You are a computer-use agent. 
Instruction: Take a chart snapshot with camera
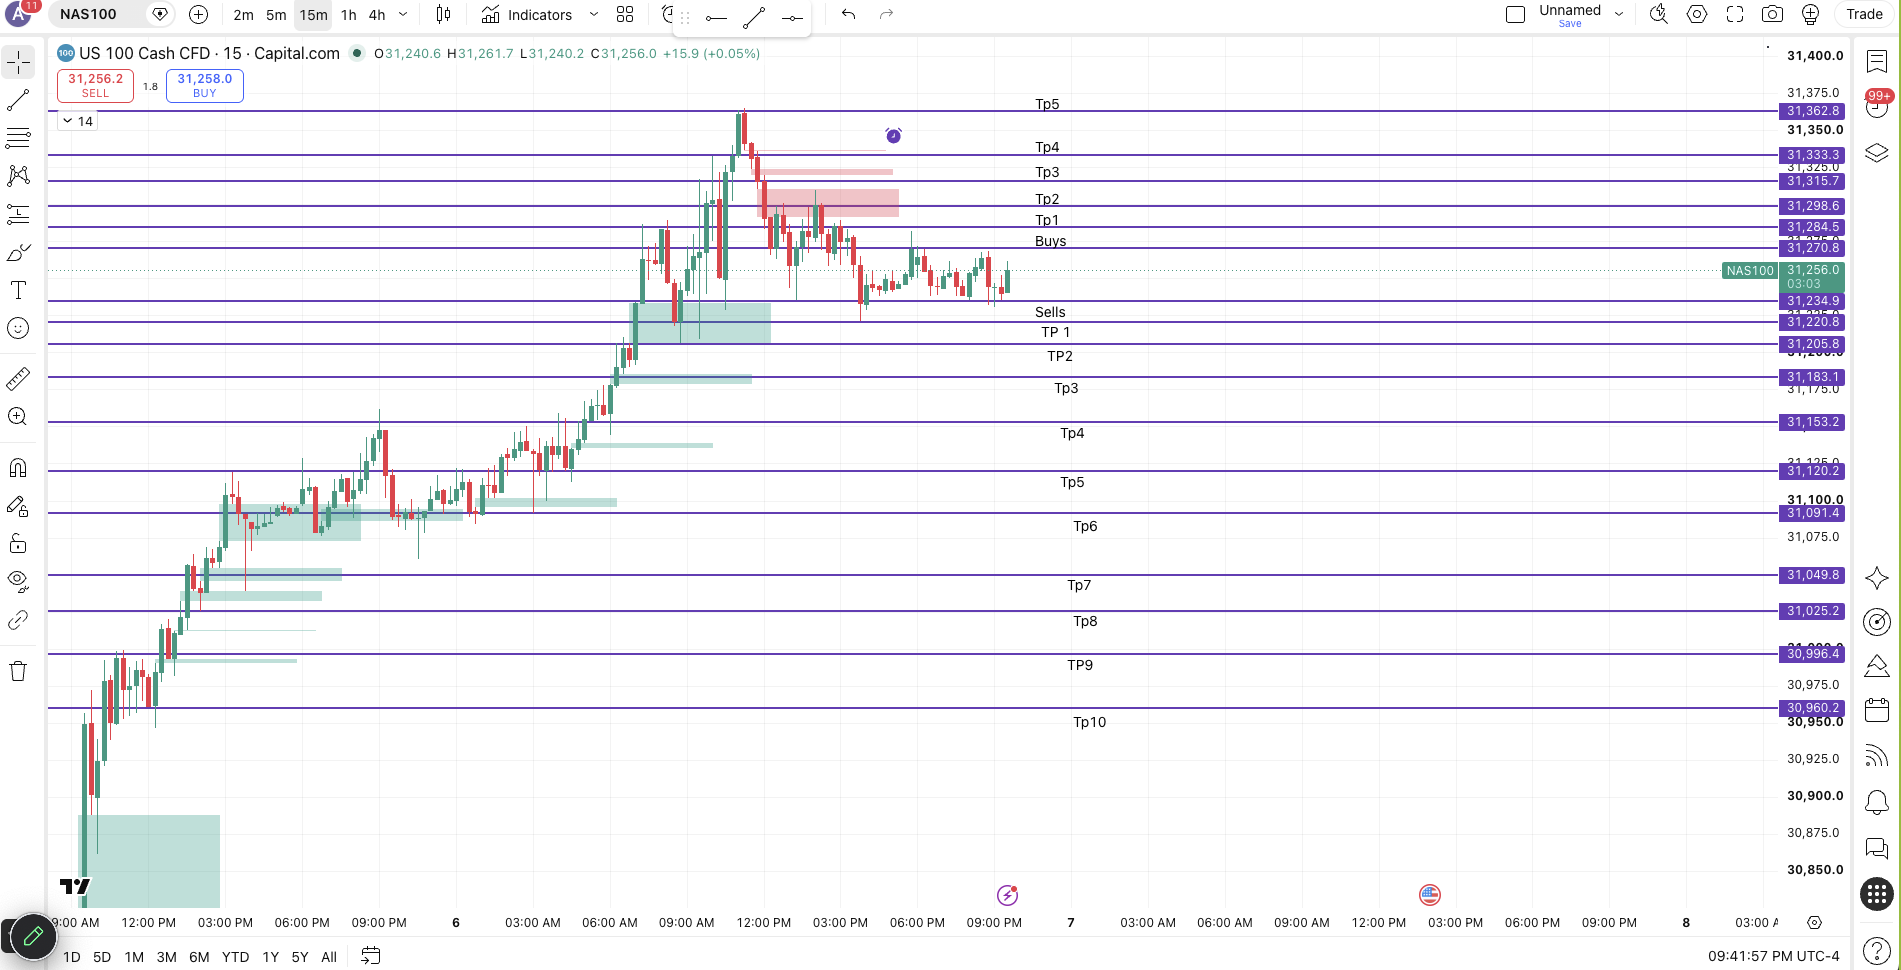coord(1772,14)
